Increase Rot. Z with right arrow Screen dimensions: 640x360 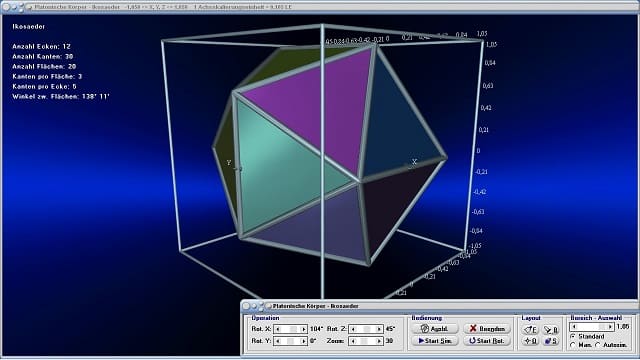[x=379, y=329]
